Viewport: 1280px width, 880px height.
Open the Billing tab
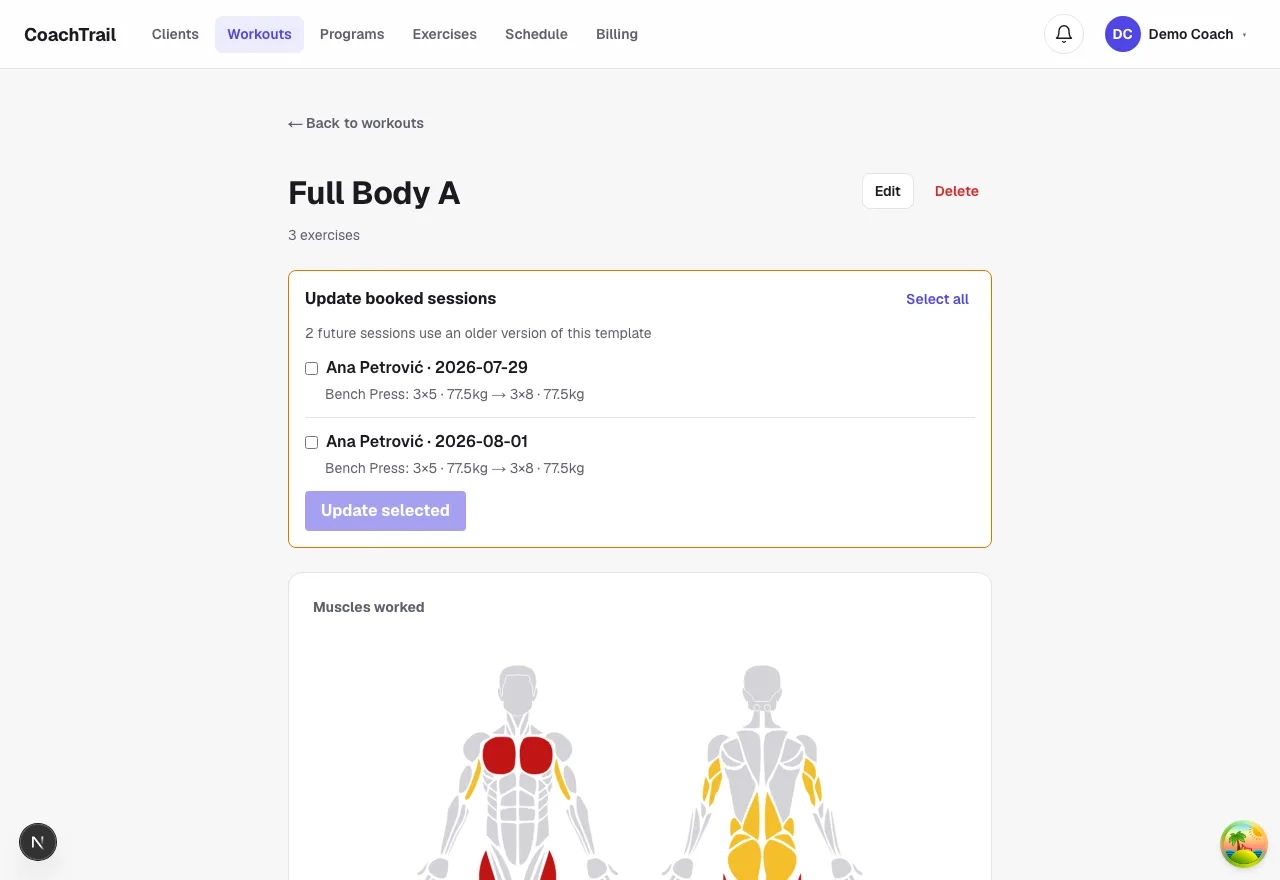617,34
